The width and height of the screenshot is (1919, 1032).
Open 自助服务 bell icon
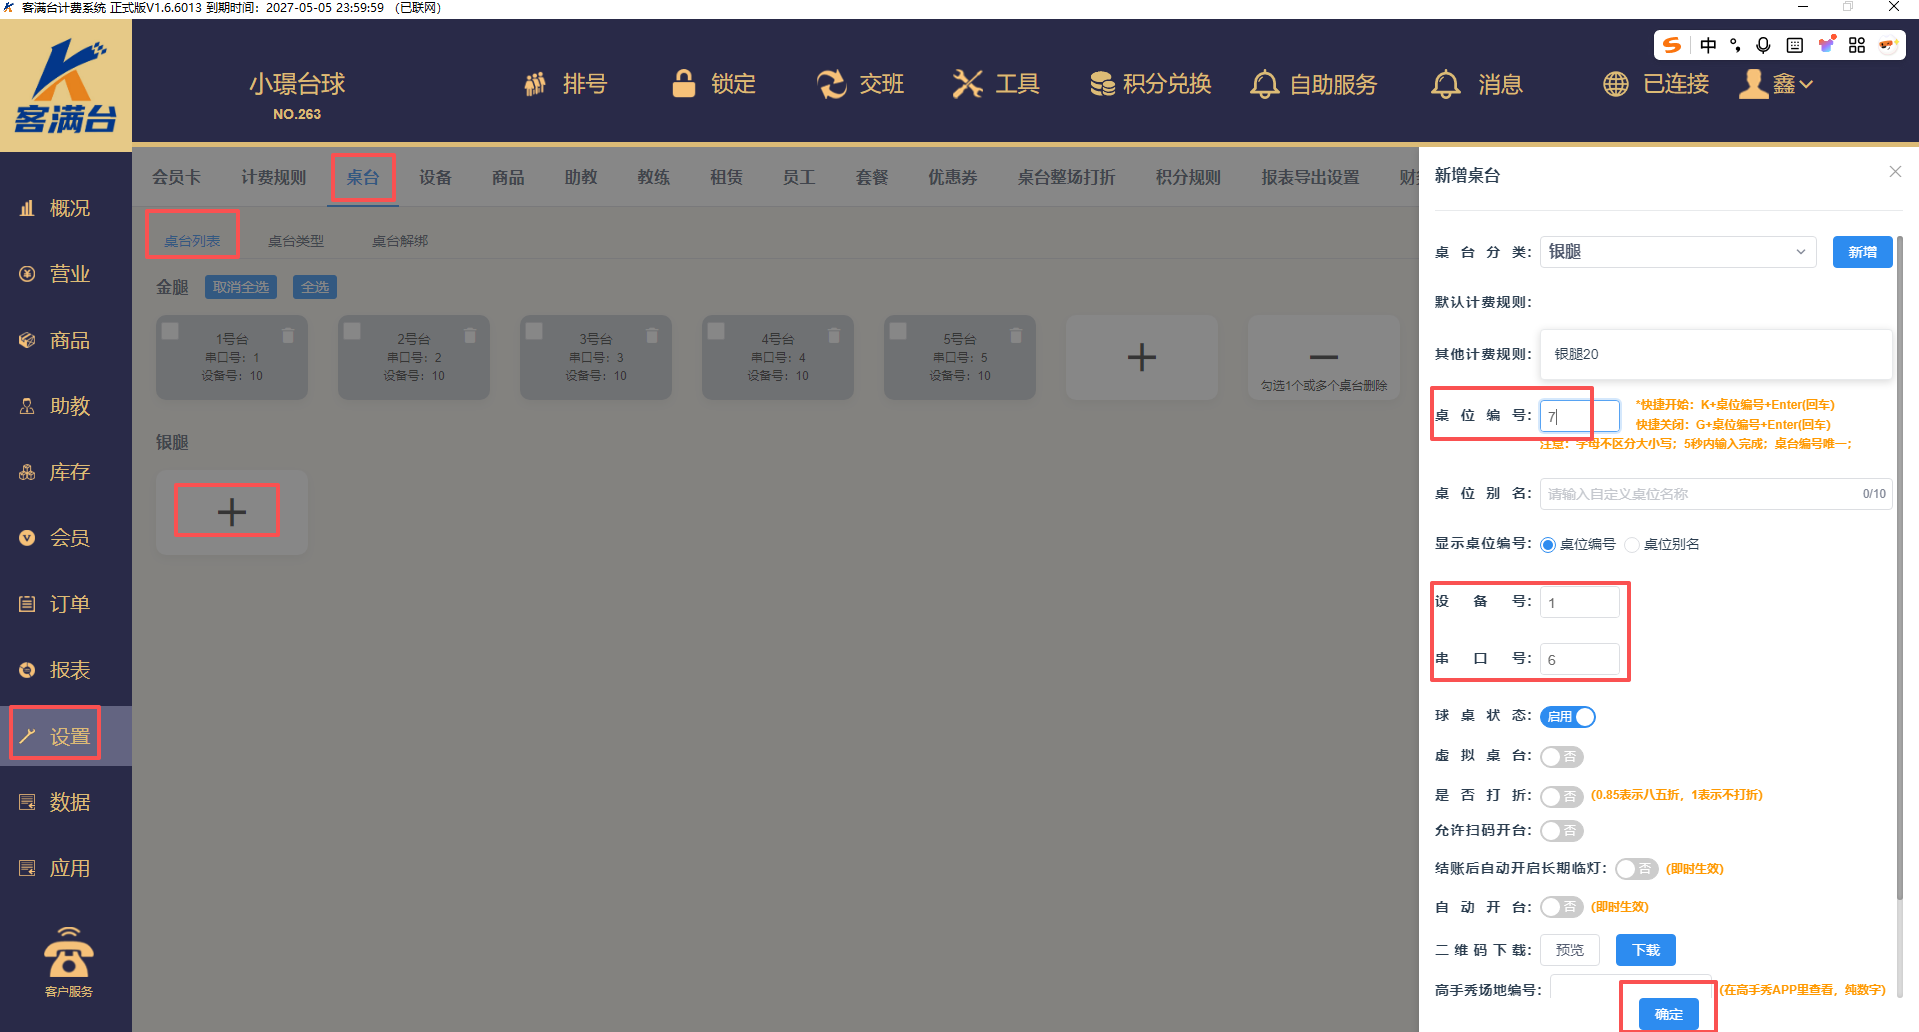point(1264,84)
